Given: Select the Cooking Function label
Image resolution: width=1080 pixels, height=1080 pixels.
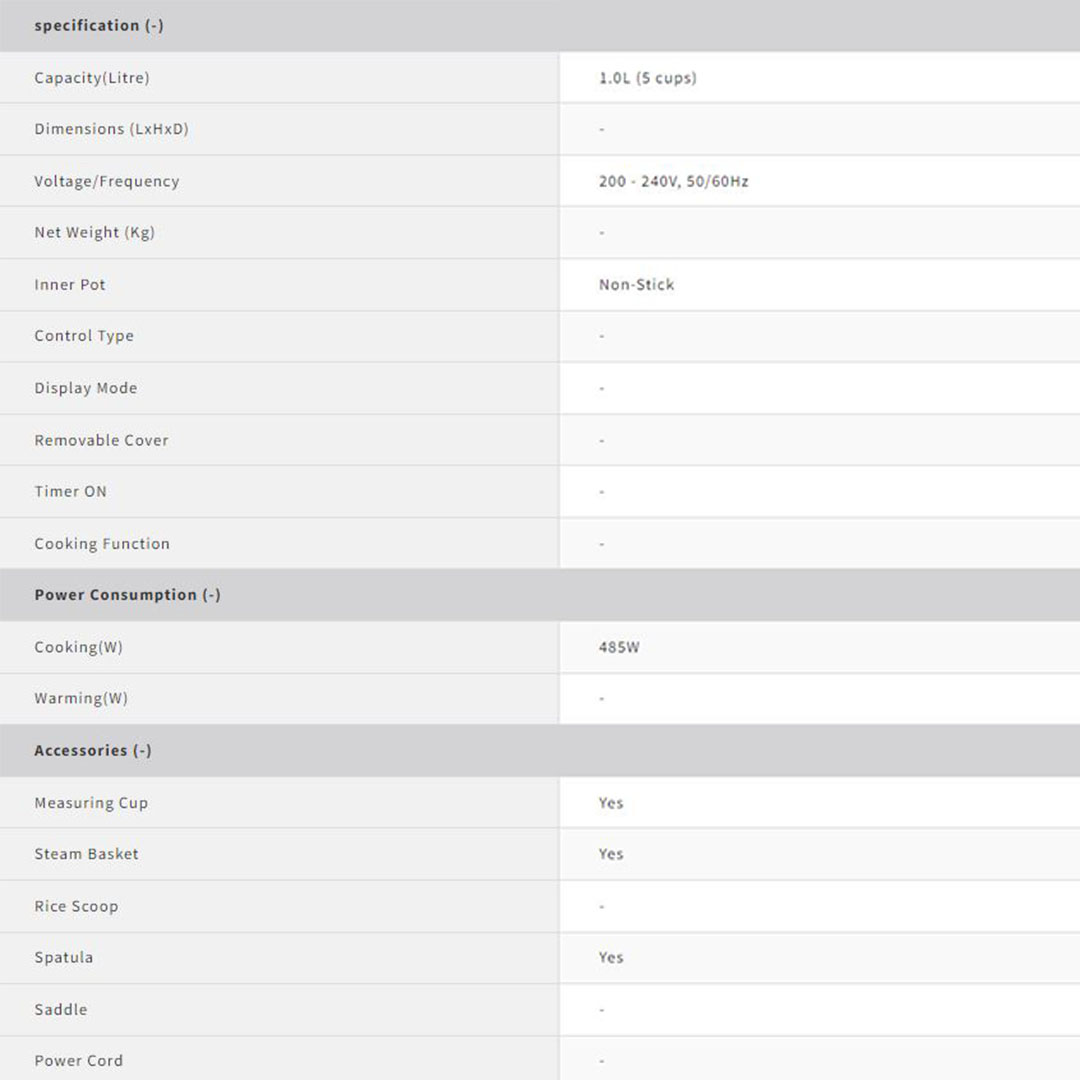Looking at the screenshot, I should point(102,544).
